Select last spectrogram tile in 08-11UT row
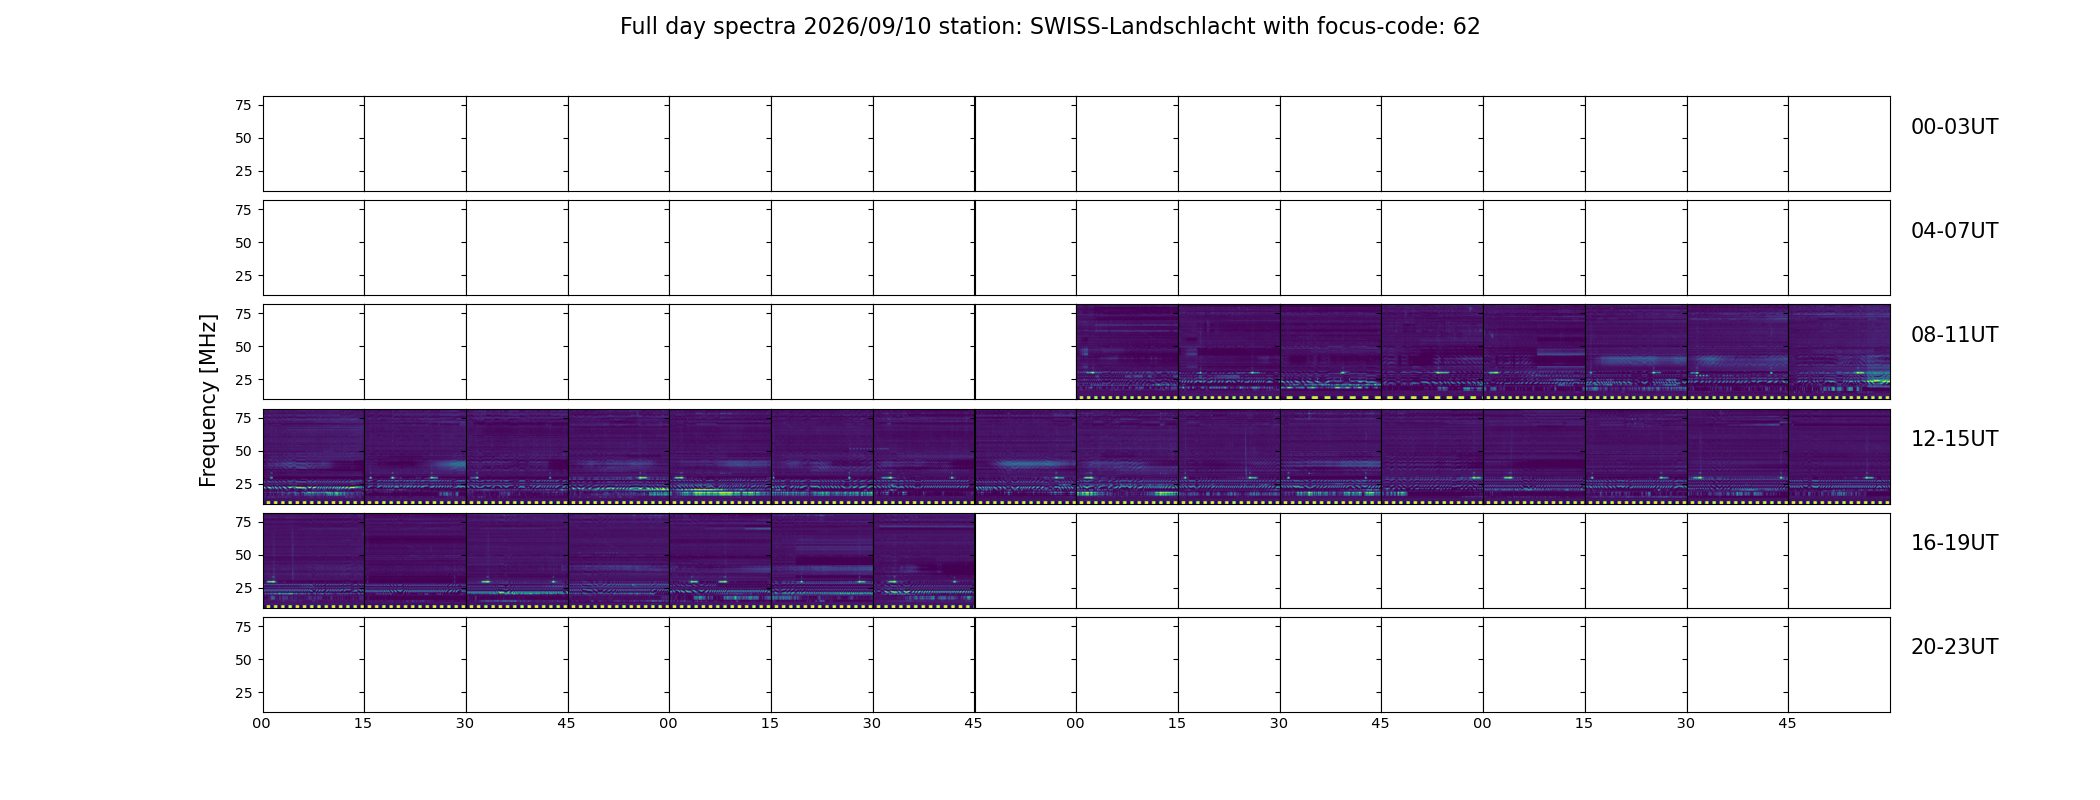The image size is (2100, 800). coord(1839,352)
